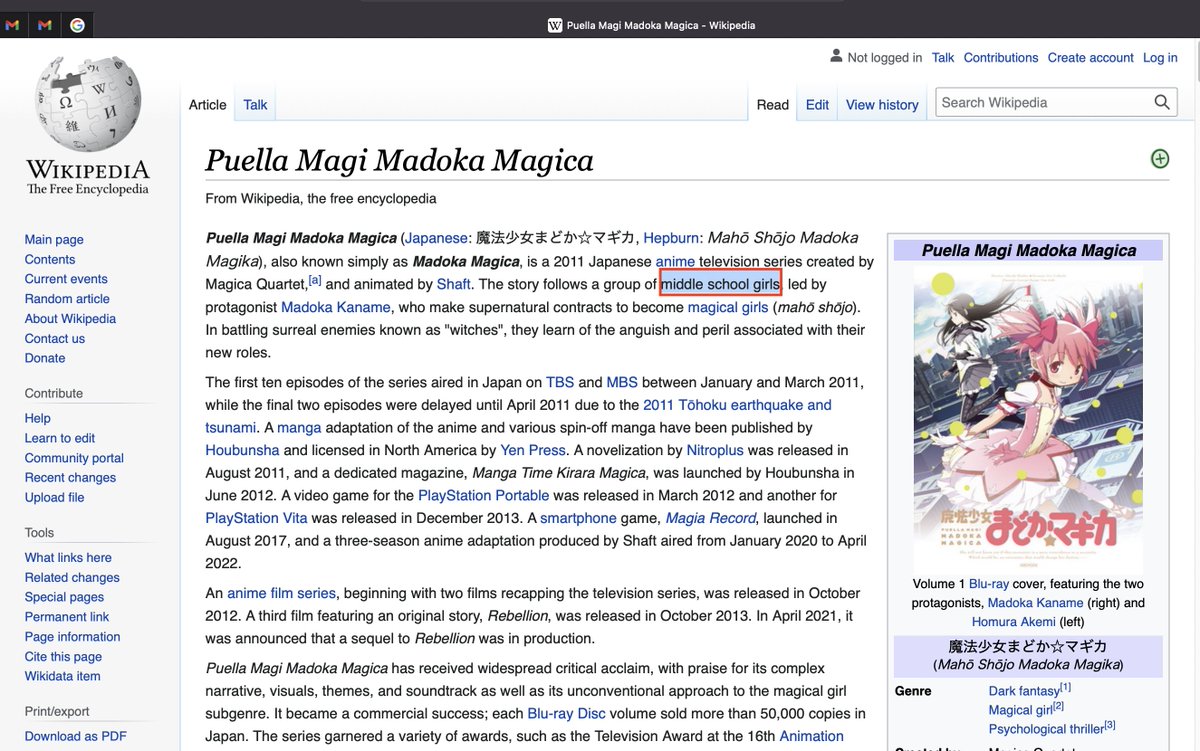View Recent changes
This screenshot has height=751, width=1200.
click(70, 478)
